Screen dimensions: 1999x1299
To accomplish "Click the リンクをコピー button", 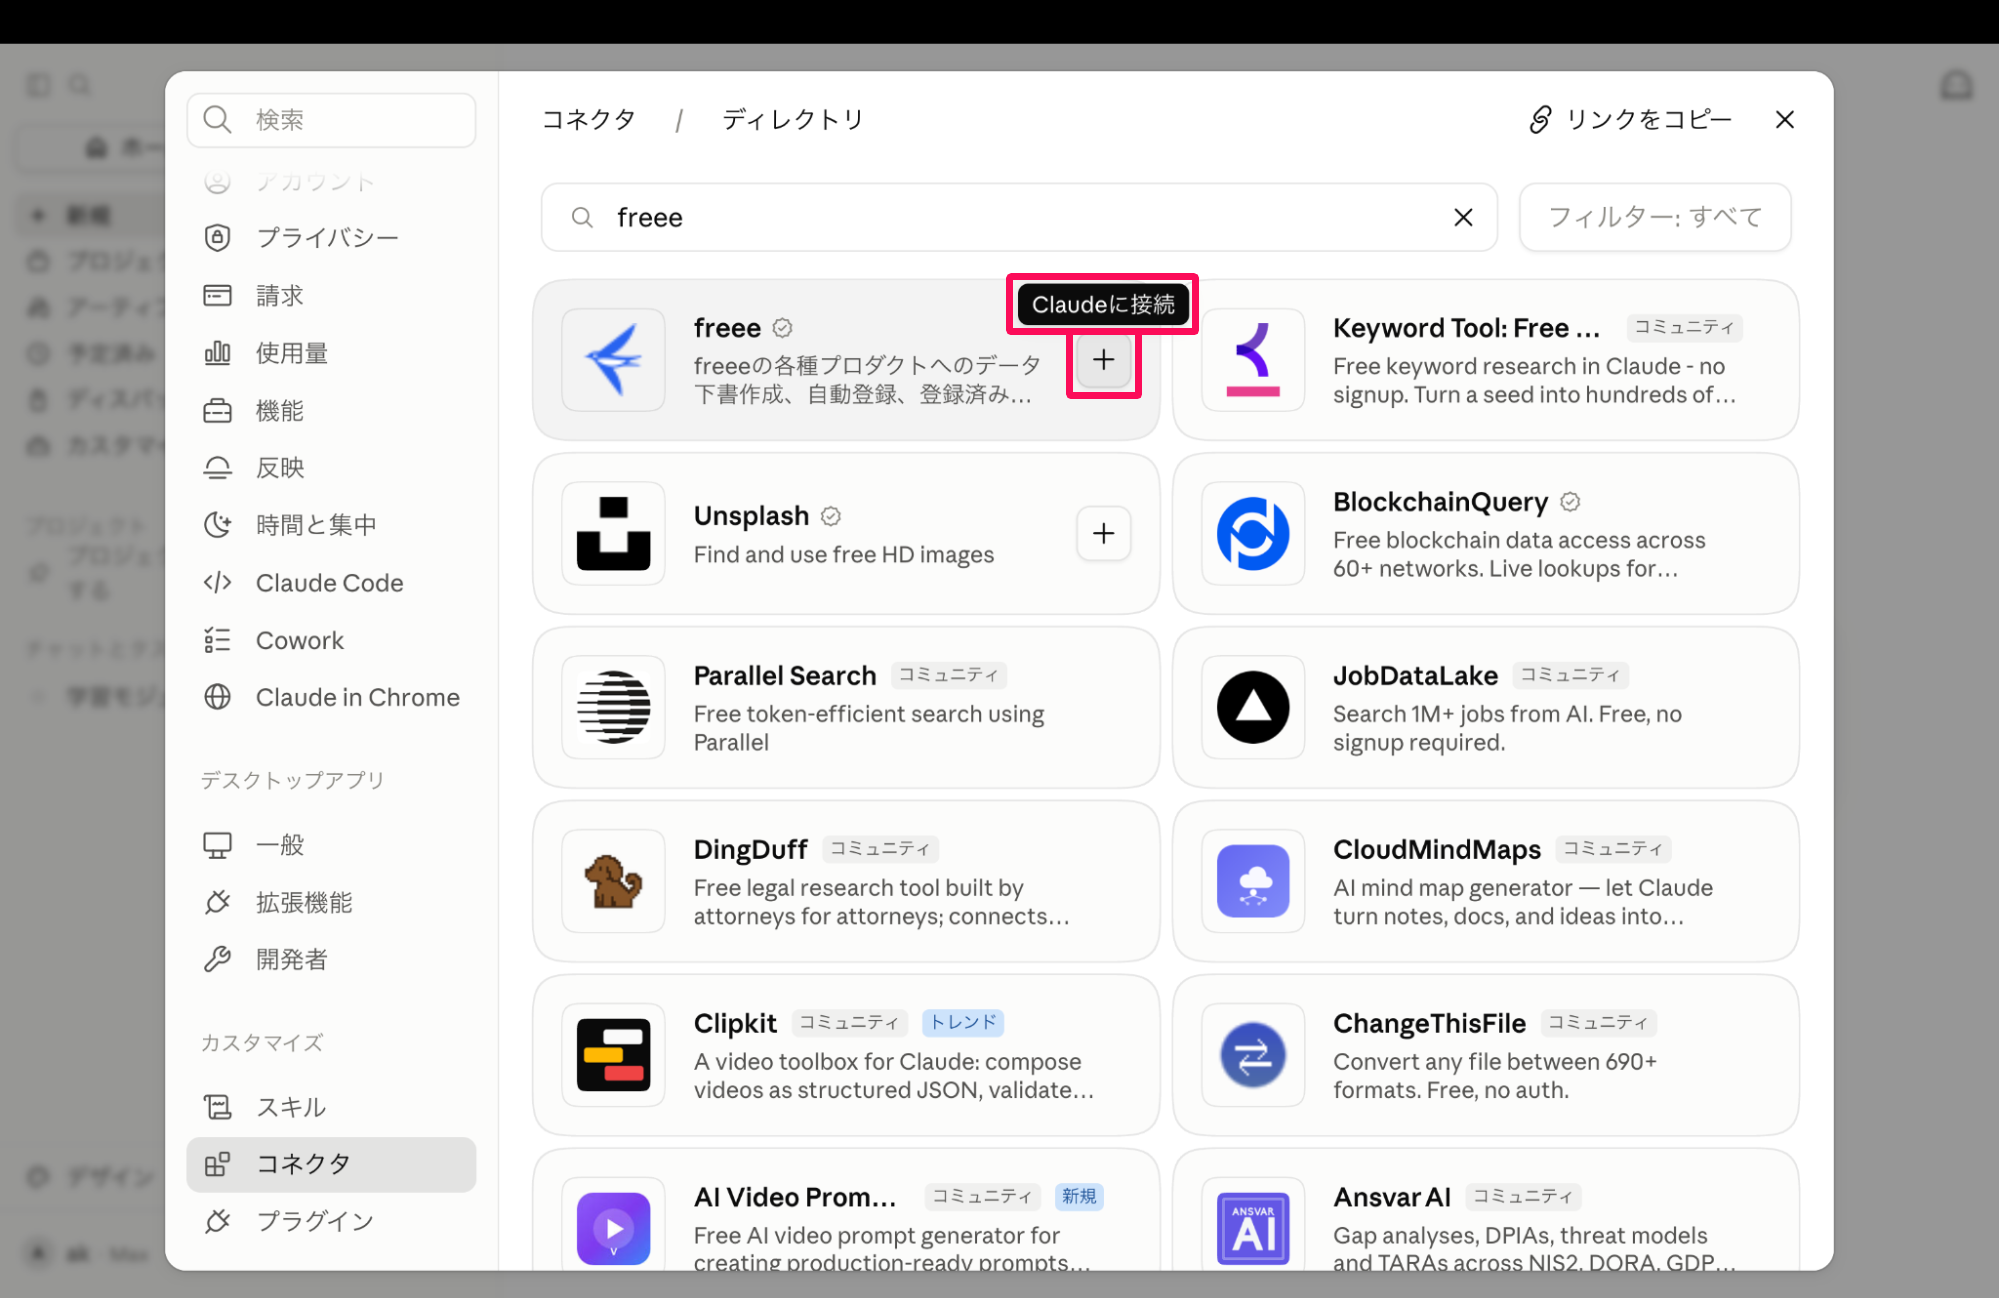I will [x=1630, y=120].
